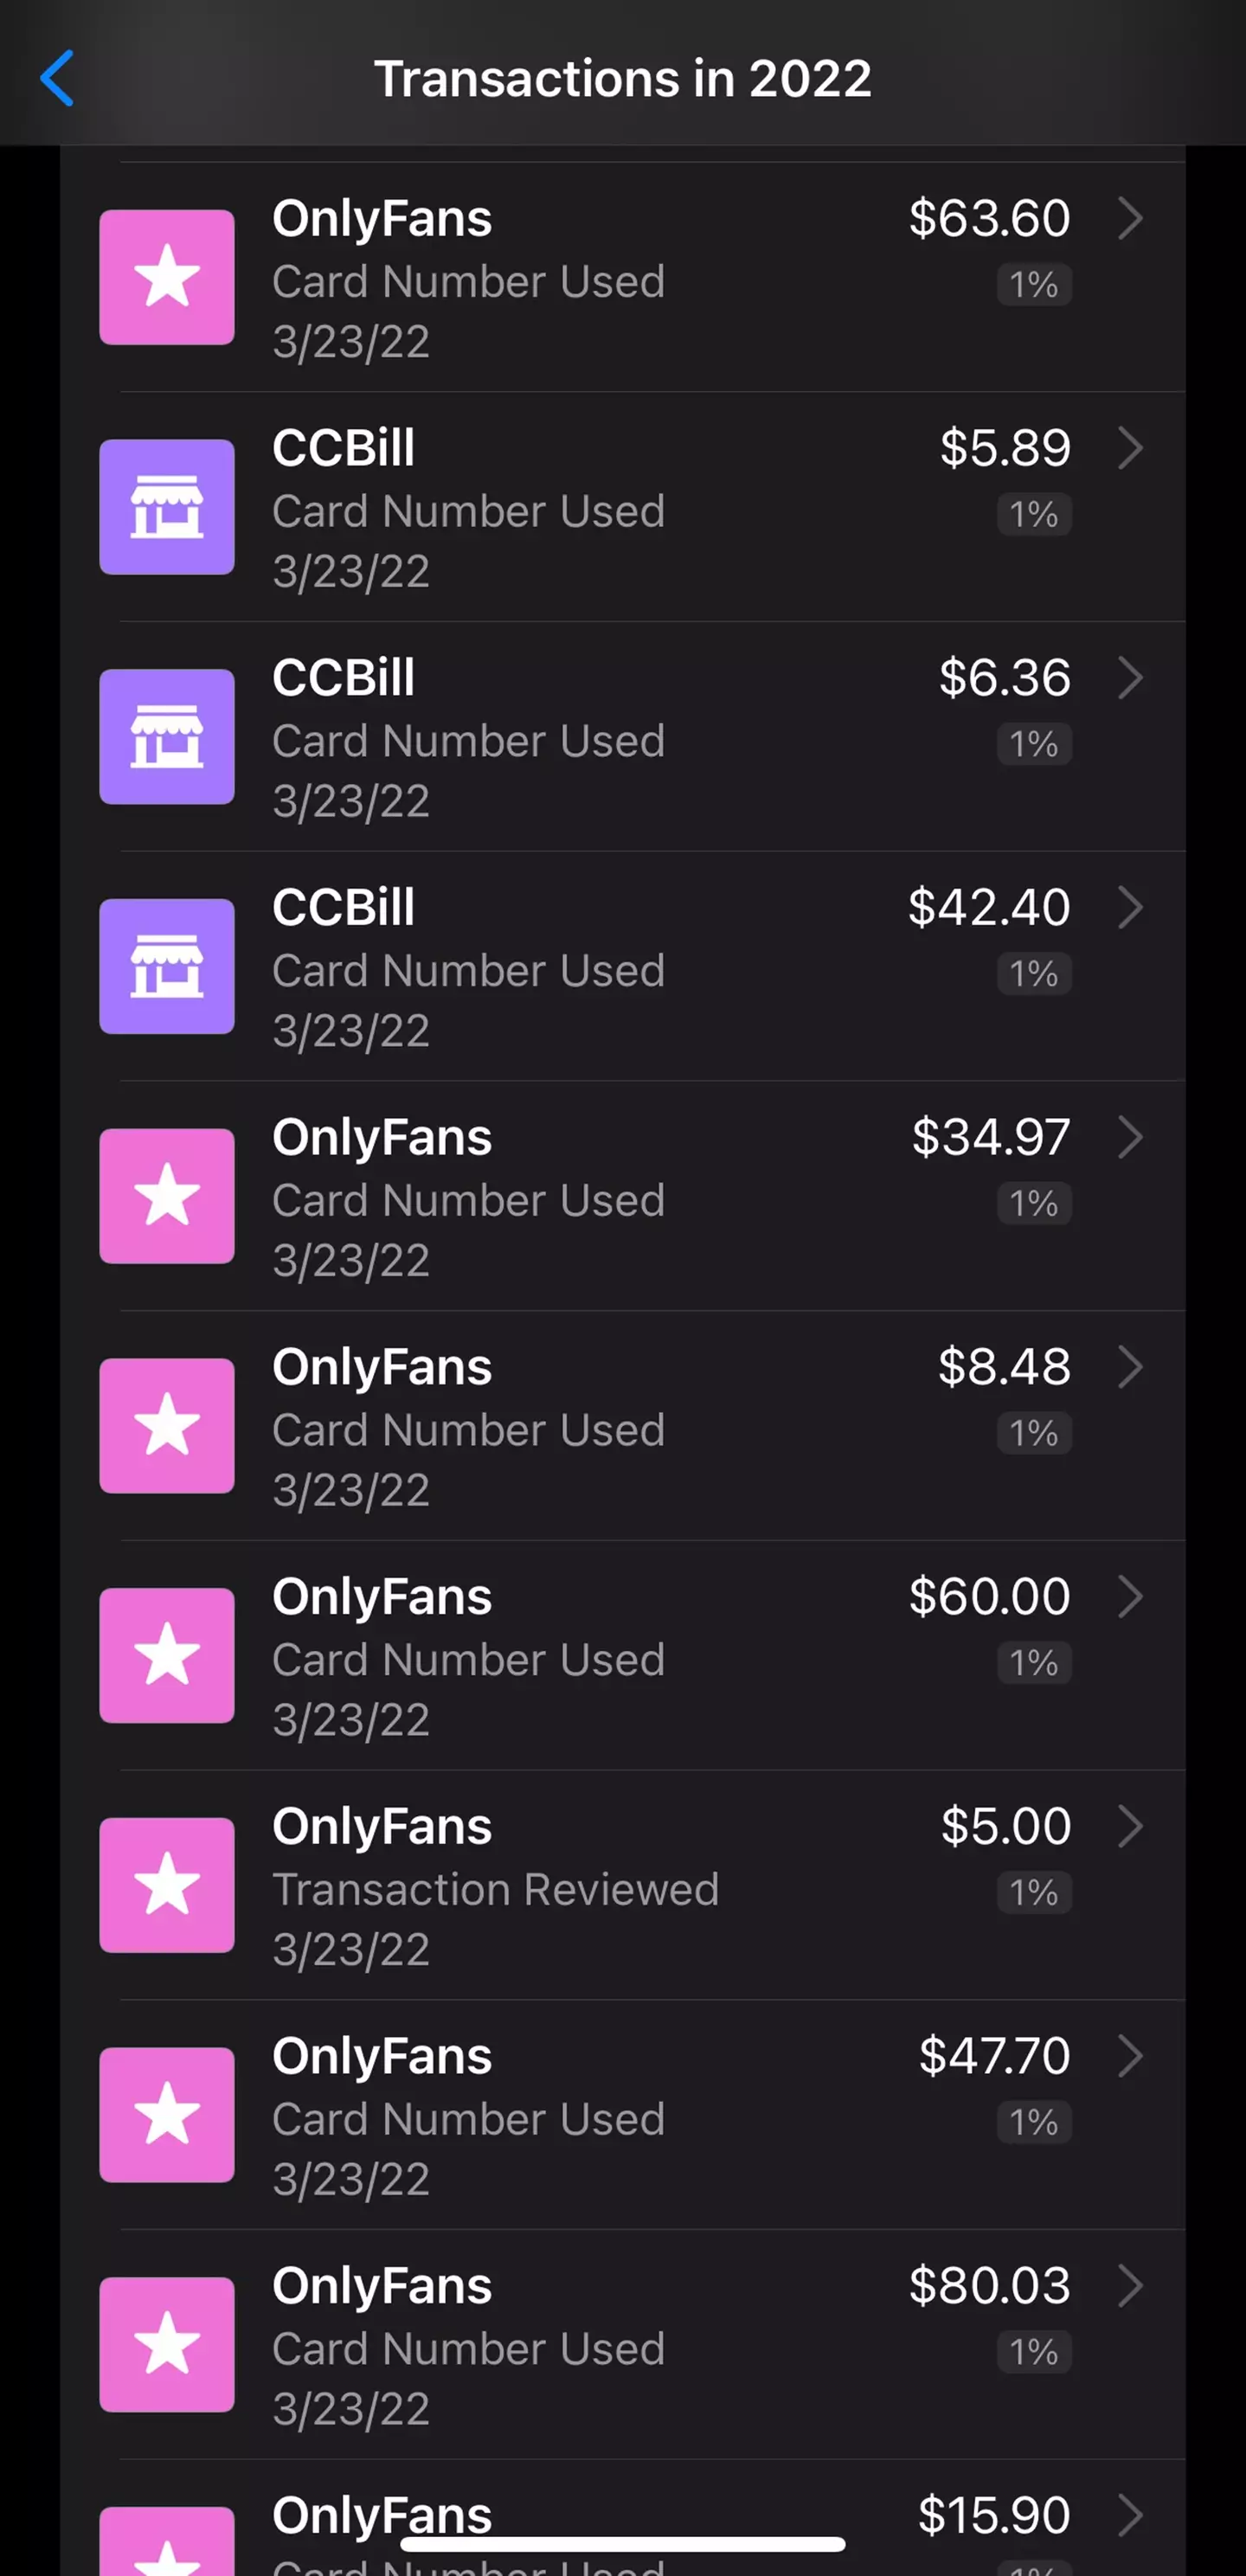Tap the home indicator bar

pos(622,2544)
